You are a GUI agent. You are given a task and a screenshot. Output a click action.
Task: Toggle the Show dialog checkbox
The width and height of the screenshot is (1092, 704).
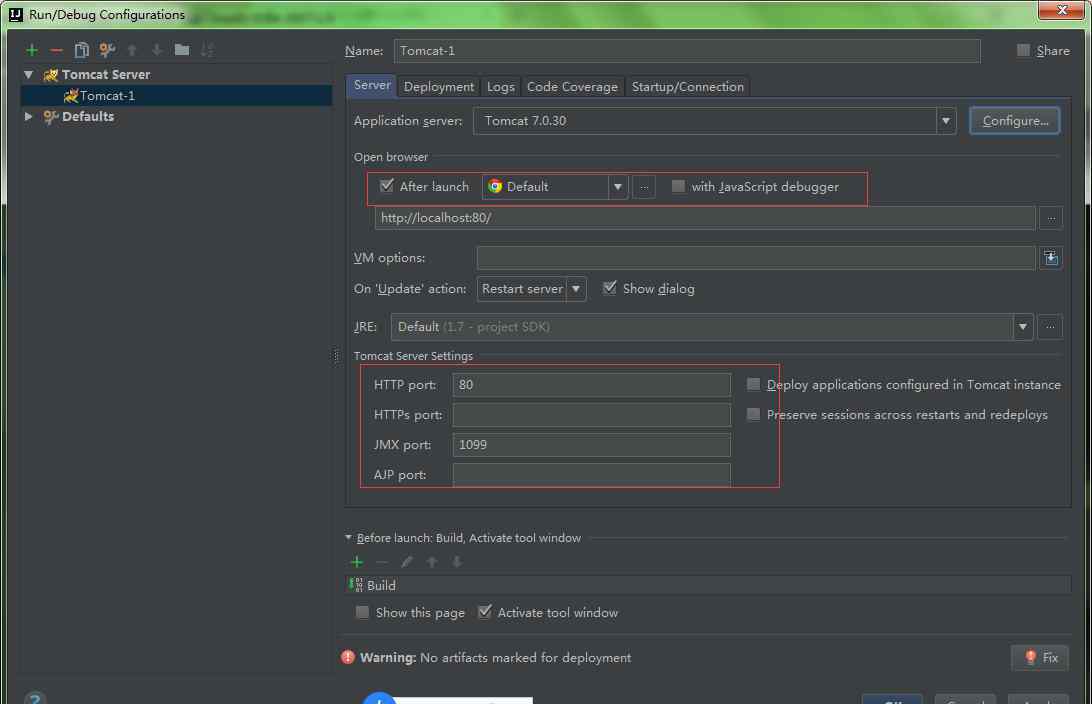click(609, 288)
